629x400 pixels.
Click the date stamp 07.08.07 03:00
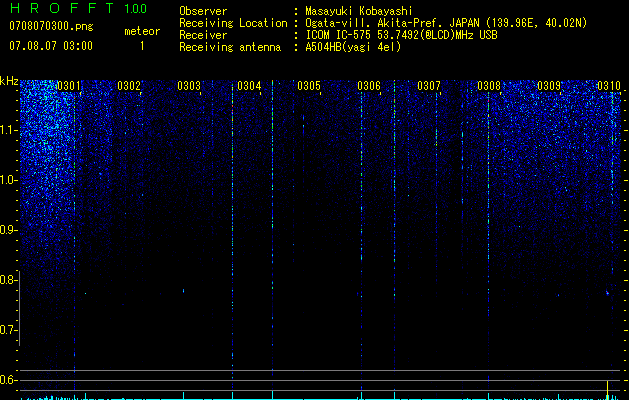click(x=51, y=45)
